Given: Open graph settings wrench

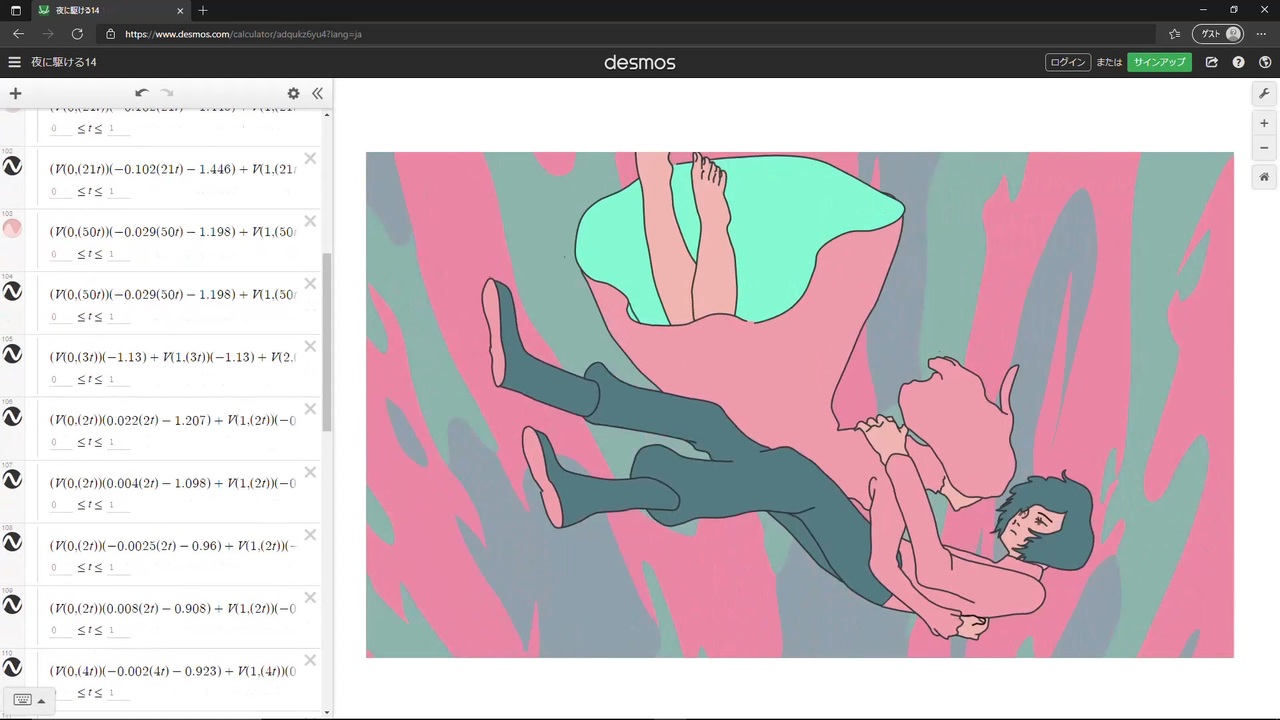Looking at the screenshot, I should click(x=1264, y=93).
